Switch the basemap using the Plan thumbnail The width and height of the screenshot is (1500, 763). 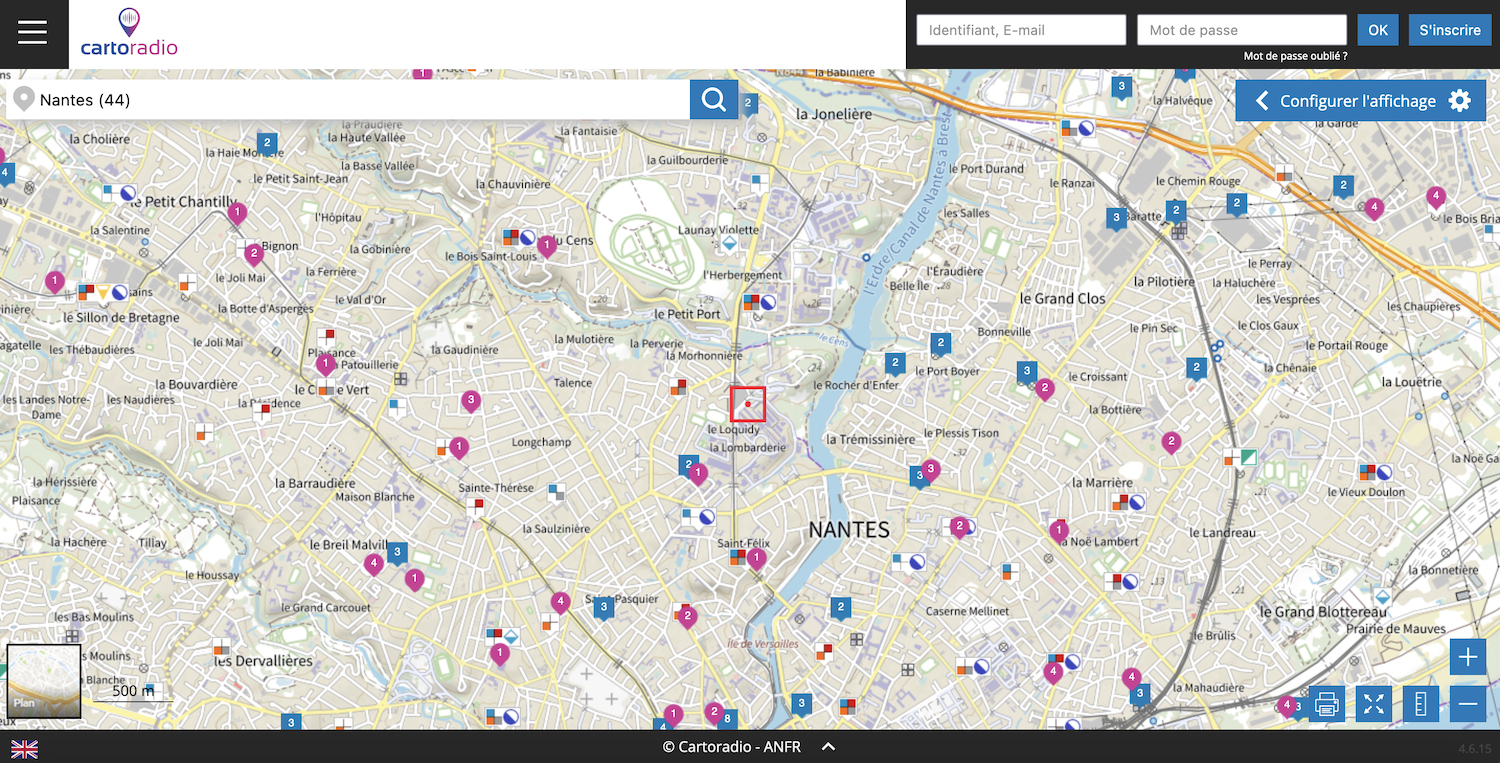coord(44,681)
